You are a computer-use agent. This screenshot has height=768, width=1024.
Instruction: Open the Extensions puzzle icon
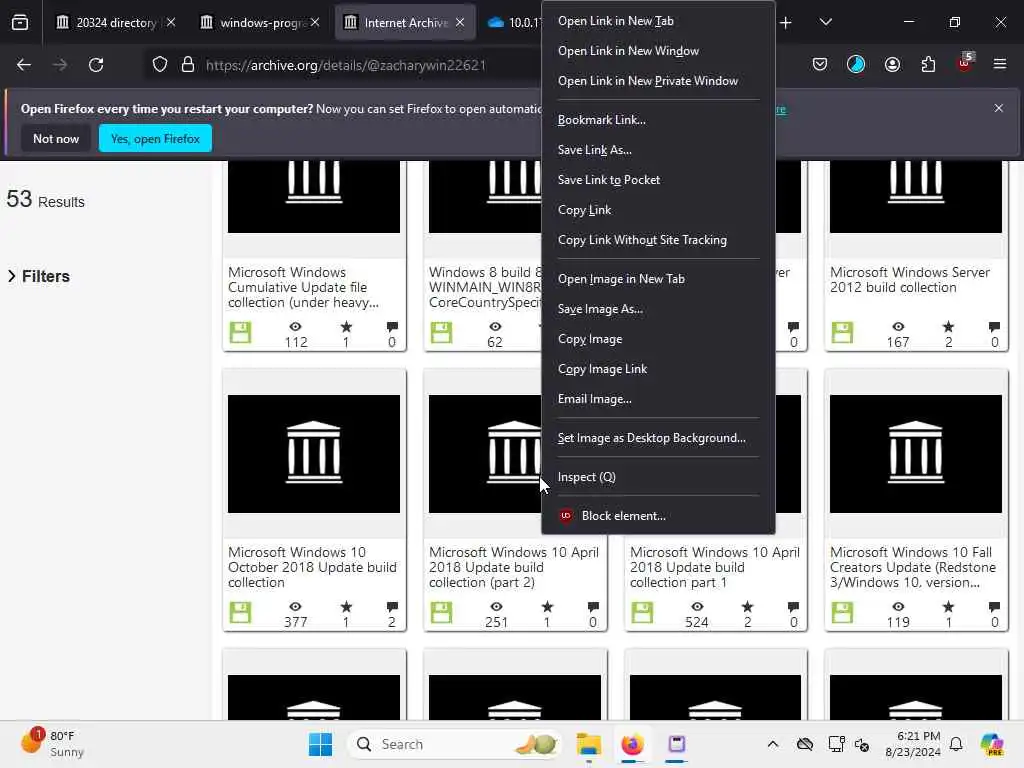pos(928,64)
